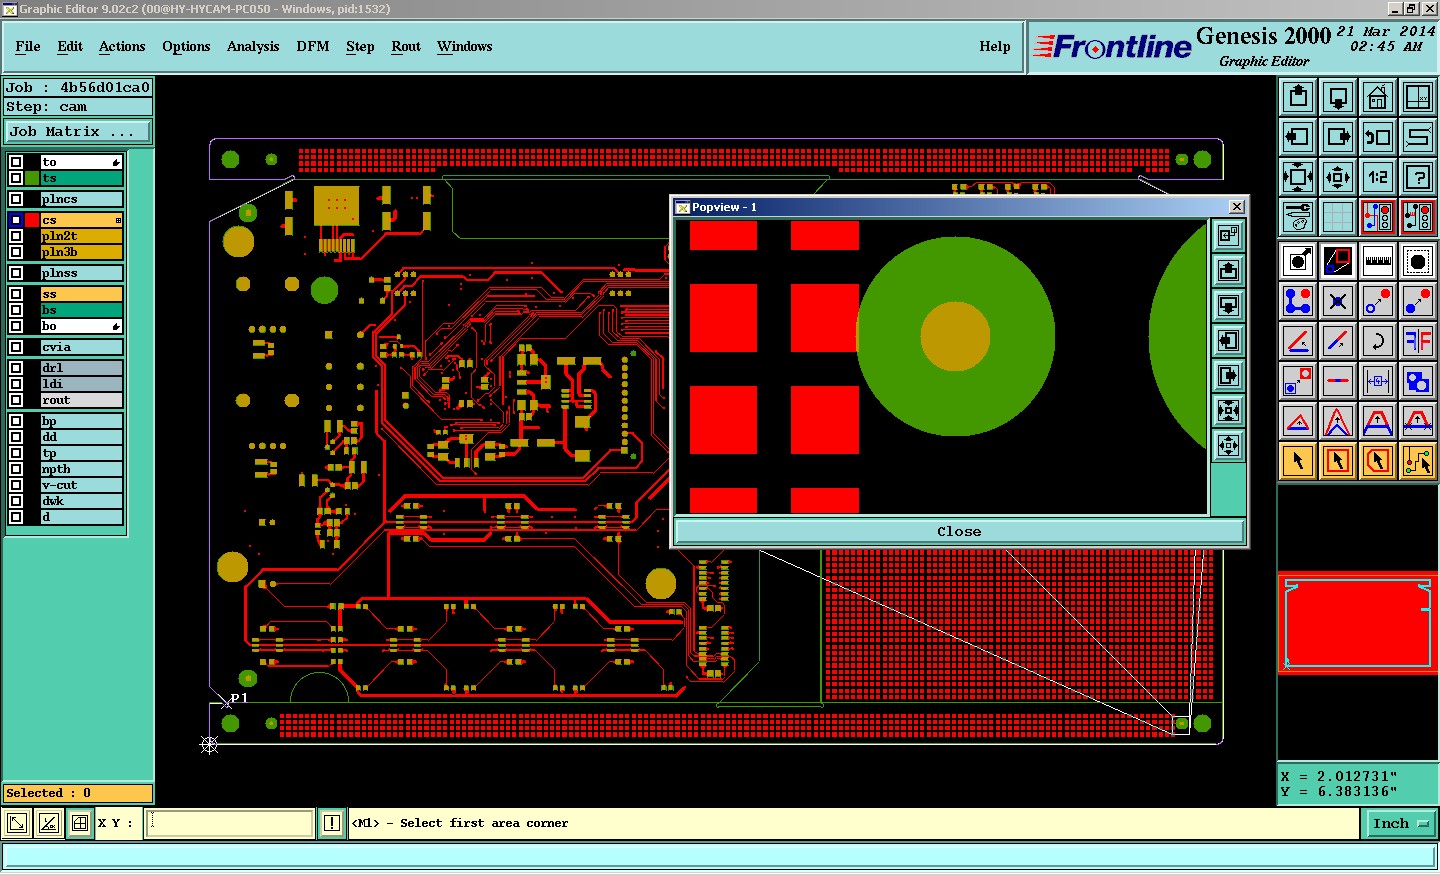Click the Help button in the menu bar
Image resolution: width=1440 pixels, height=876 pixels.
(x=994, y=47)
